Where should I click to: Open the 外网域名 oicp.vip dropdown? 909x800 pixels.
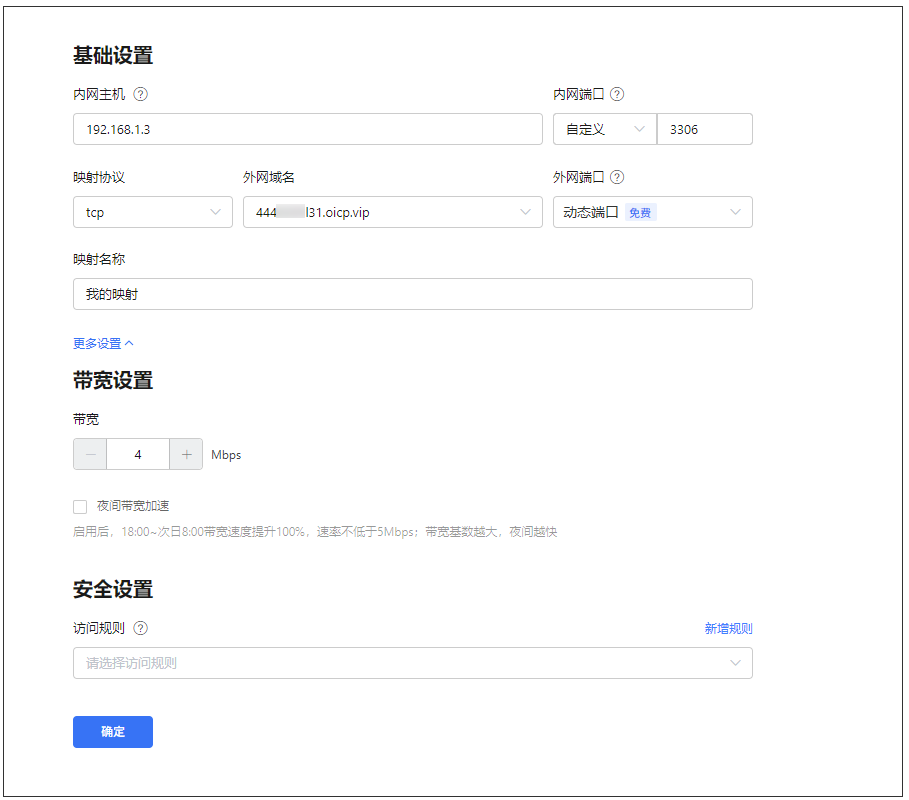tap(392, 212)
